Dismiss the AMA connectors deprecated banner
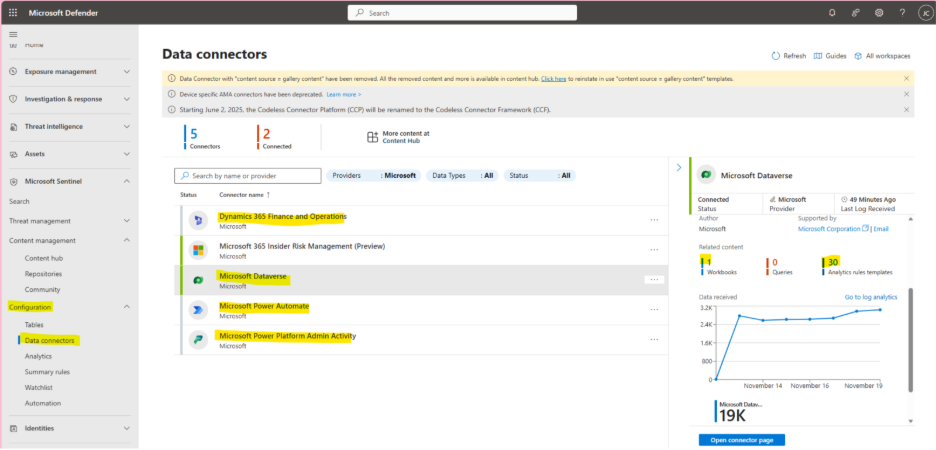936x450 pixels. click(x=906, y=94)
